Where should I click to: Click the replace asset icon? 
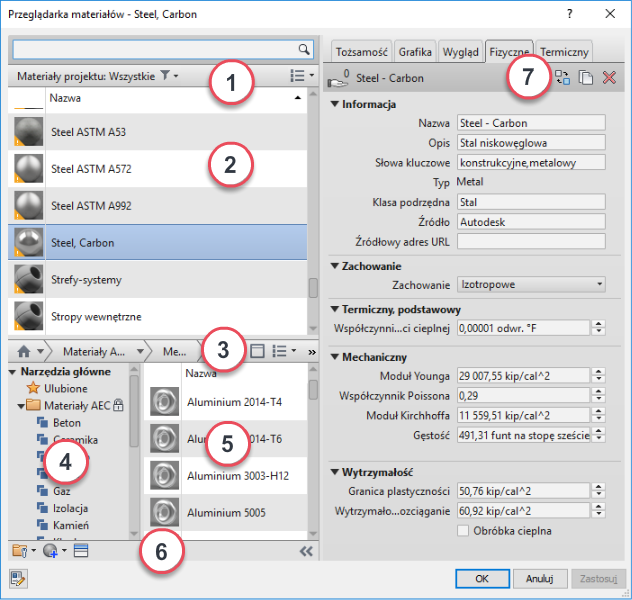point(562,77)
